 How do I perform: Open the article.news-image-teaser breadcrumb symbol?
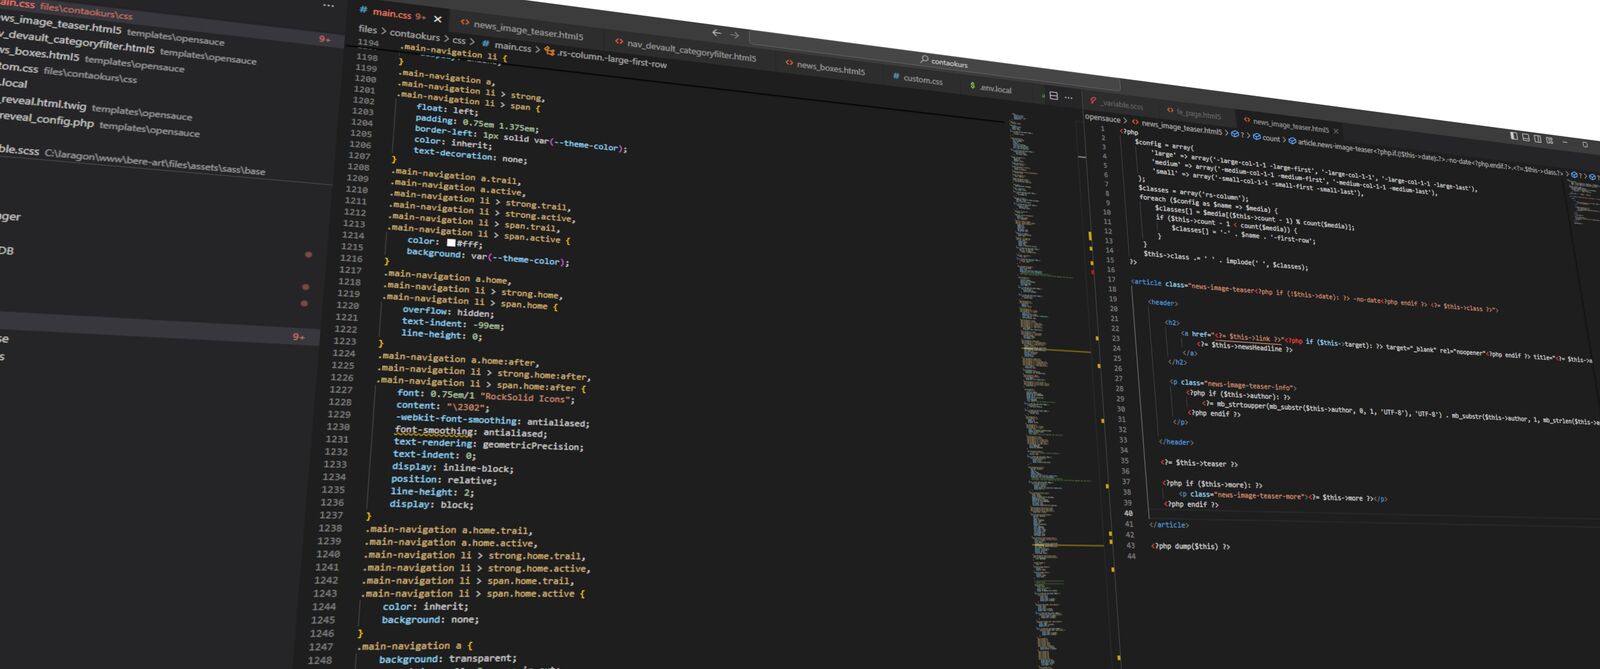(x=1426, y=157)
